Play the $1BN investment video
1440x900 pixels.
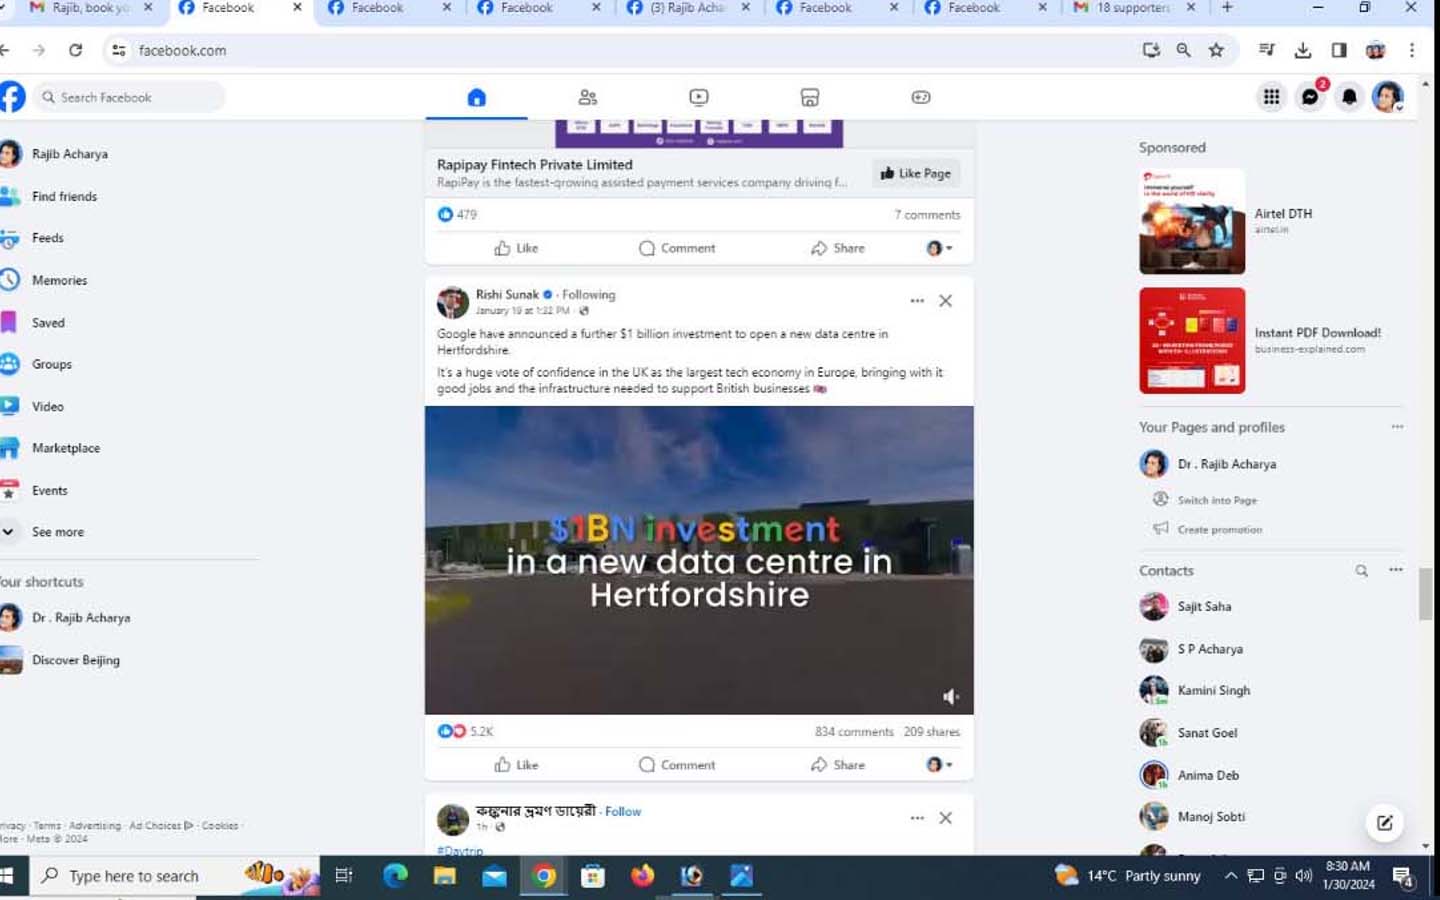pyautogui.click(x=699, y=560)
